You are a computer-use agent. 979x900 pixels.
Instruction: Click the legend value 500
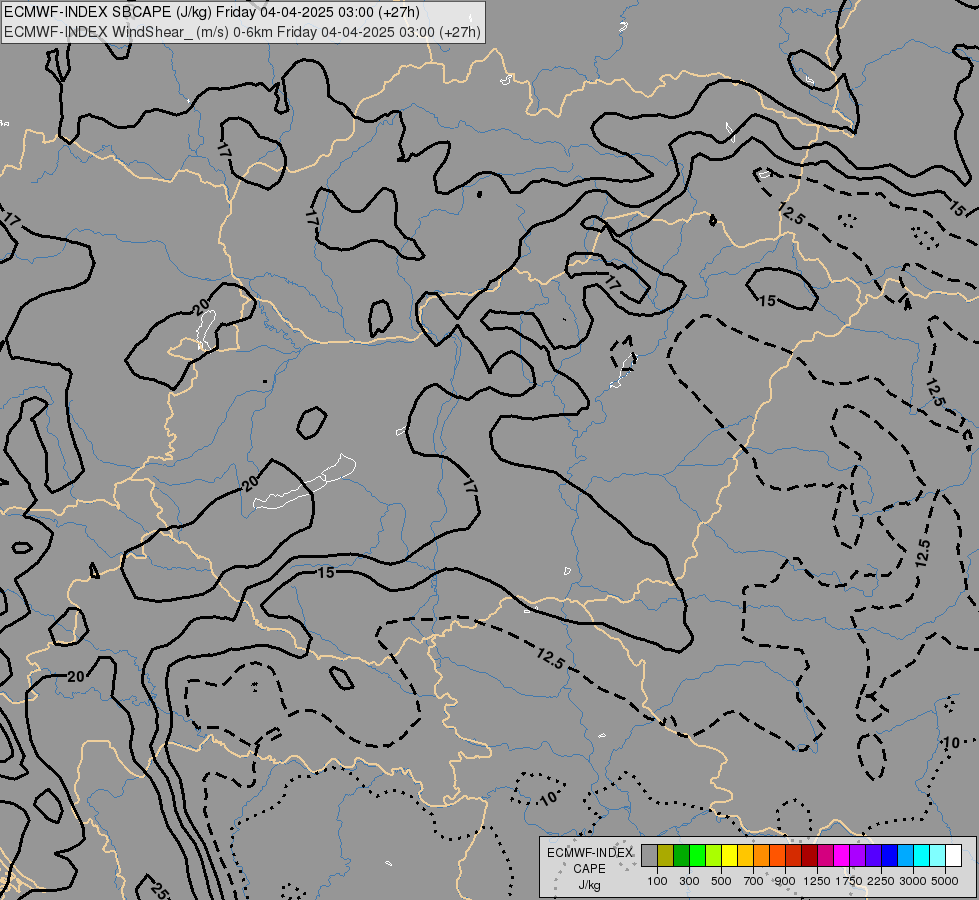721,881
